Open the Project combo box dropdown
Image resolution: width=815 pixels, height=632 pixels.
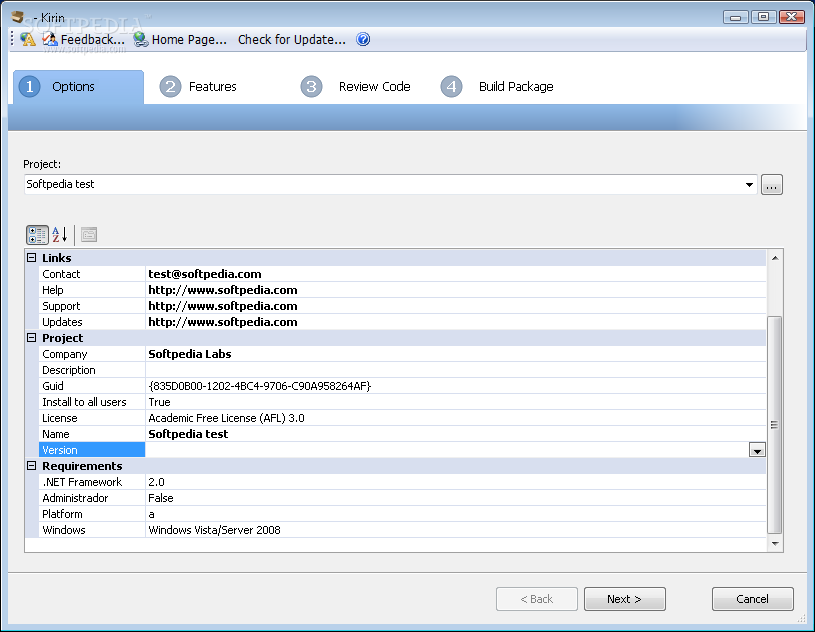tap(749, 185)
